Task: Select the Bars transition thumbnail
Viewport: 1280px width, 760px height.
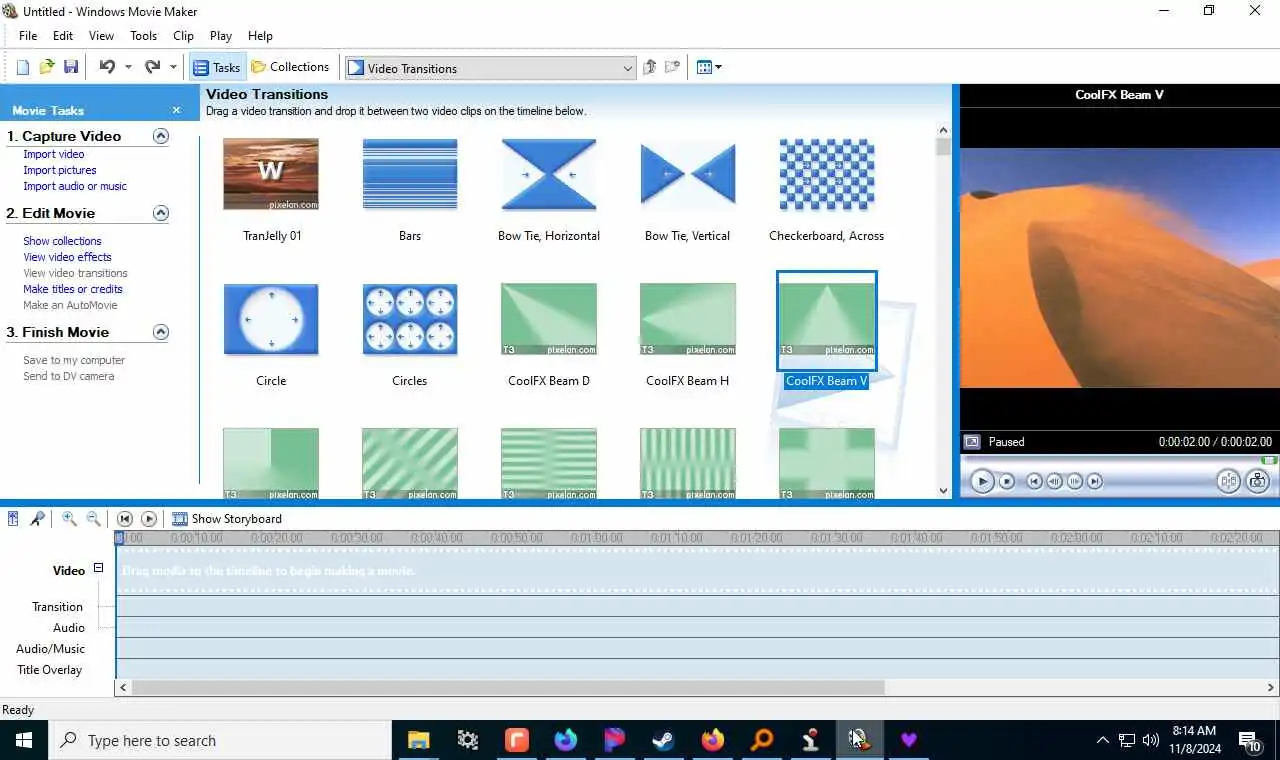Action: (x=410, y=174)
